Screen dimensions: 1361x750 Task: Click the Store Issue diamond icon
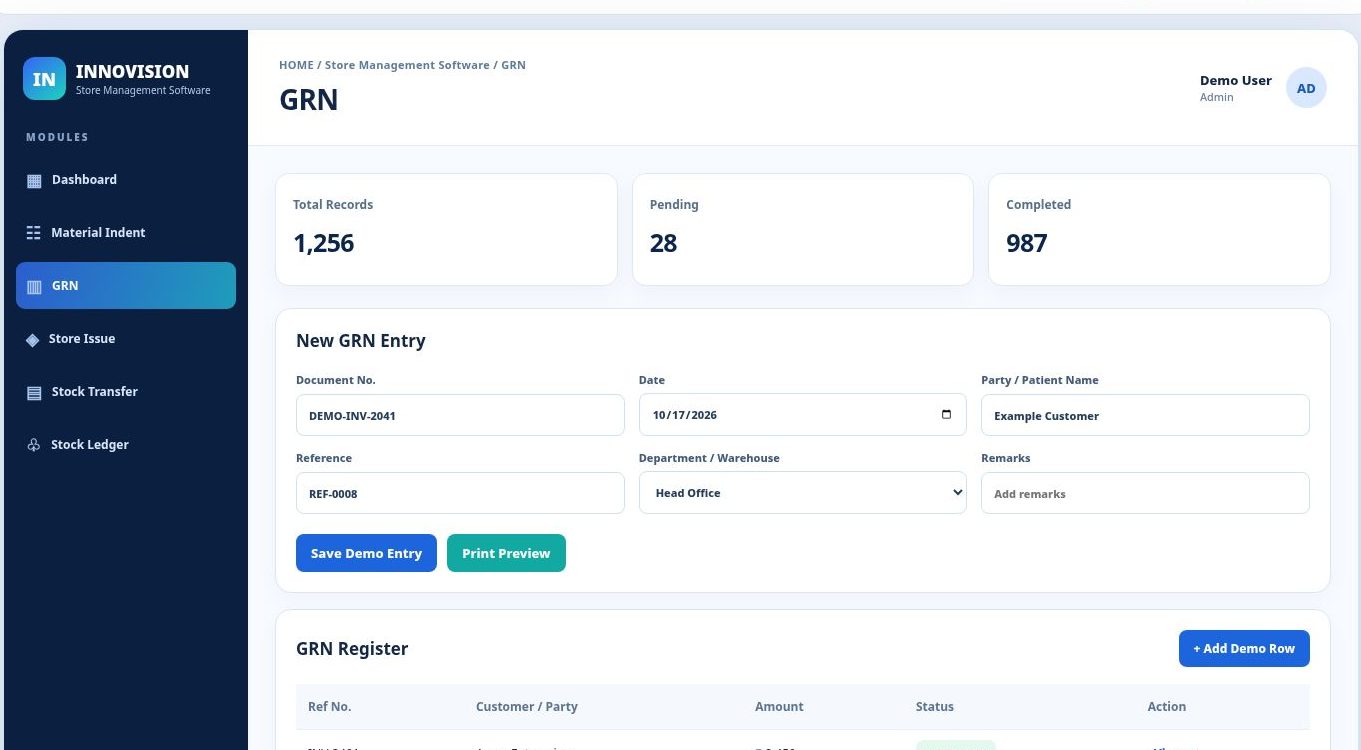pyautogui.click(x=33, y=340)
